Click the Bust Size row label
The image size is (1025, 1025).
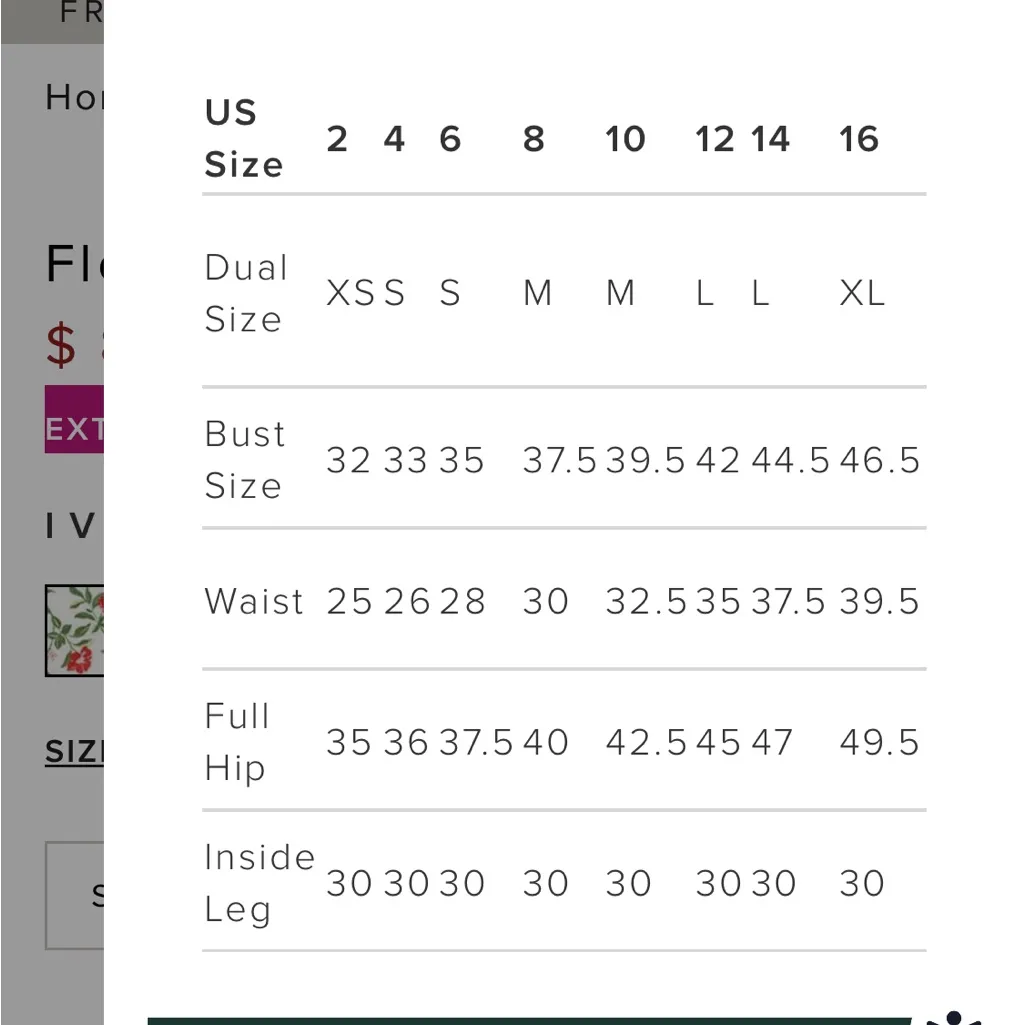click(245, 459)
